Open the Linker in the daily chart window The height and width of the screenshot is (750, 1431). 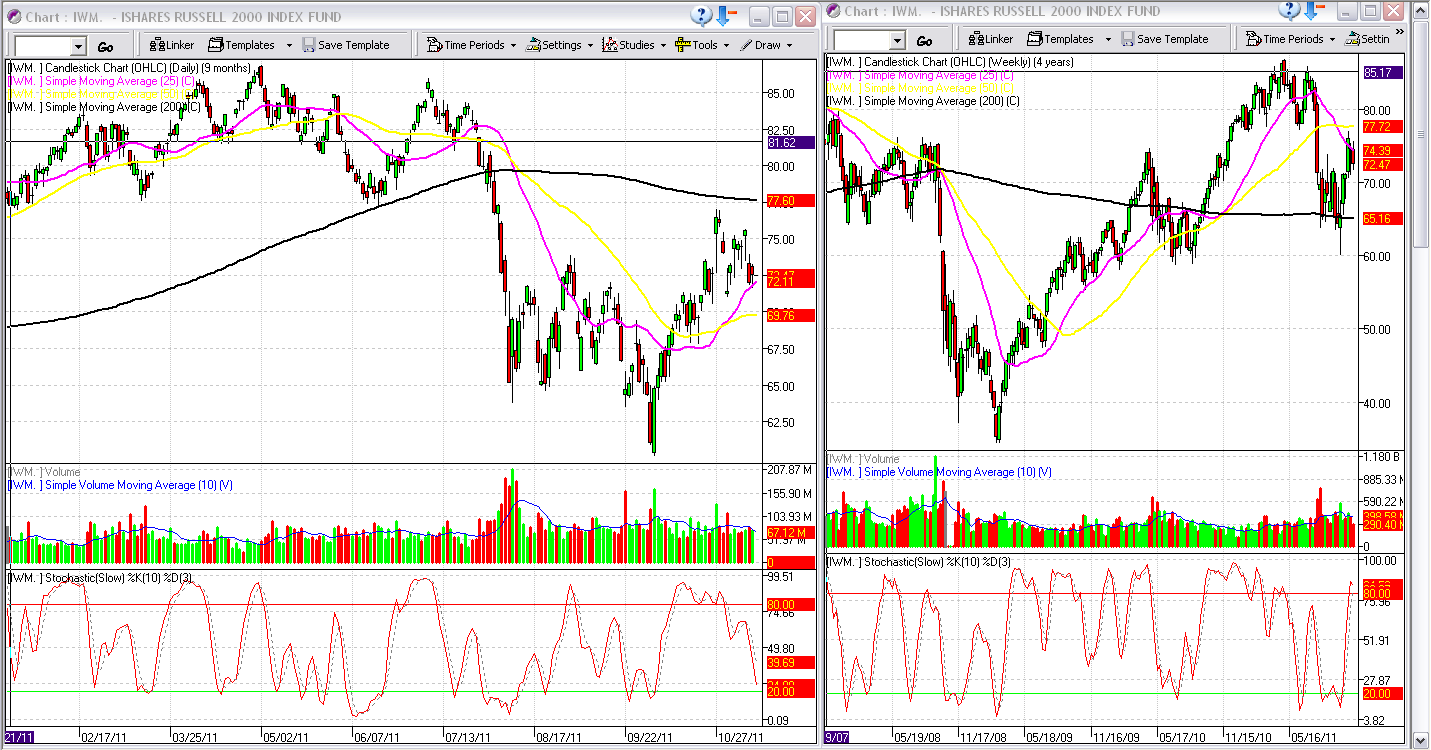tap(171, 45)
